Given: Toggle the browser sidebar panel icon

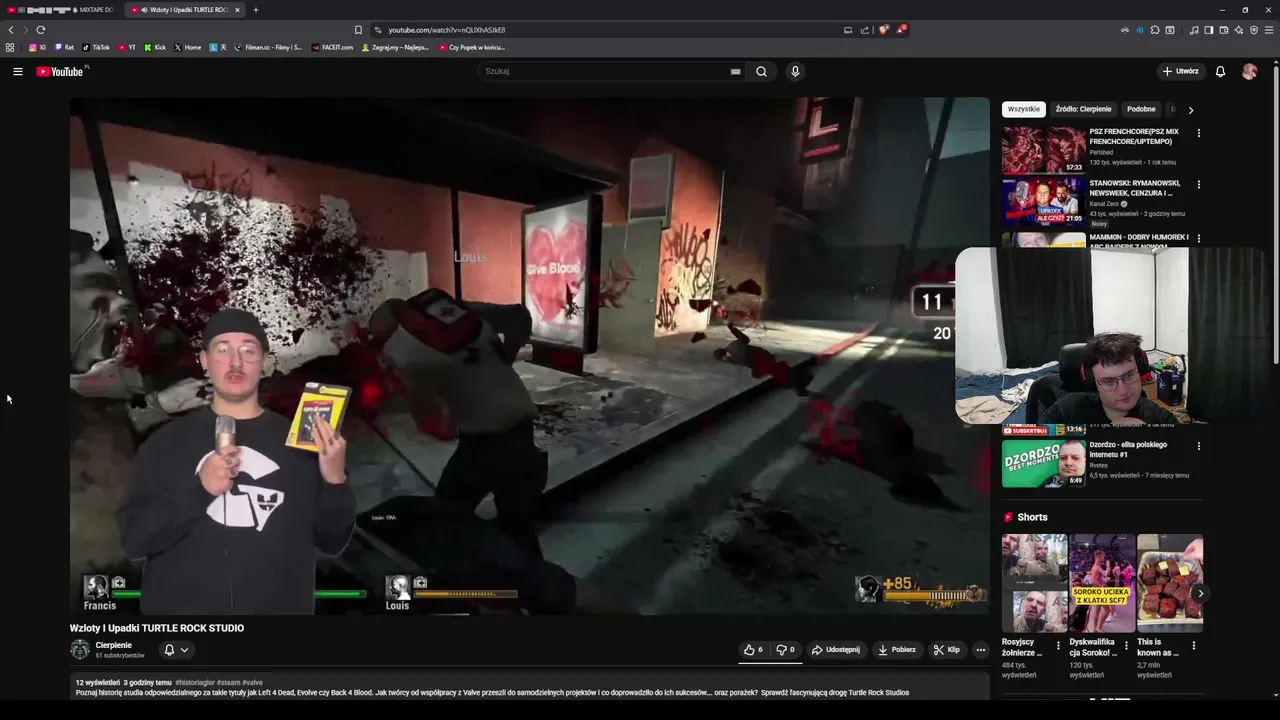Looking at the screenshot, I should tap(1208, 30).
